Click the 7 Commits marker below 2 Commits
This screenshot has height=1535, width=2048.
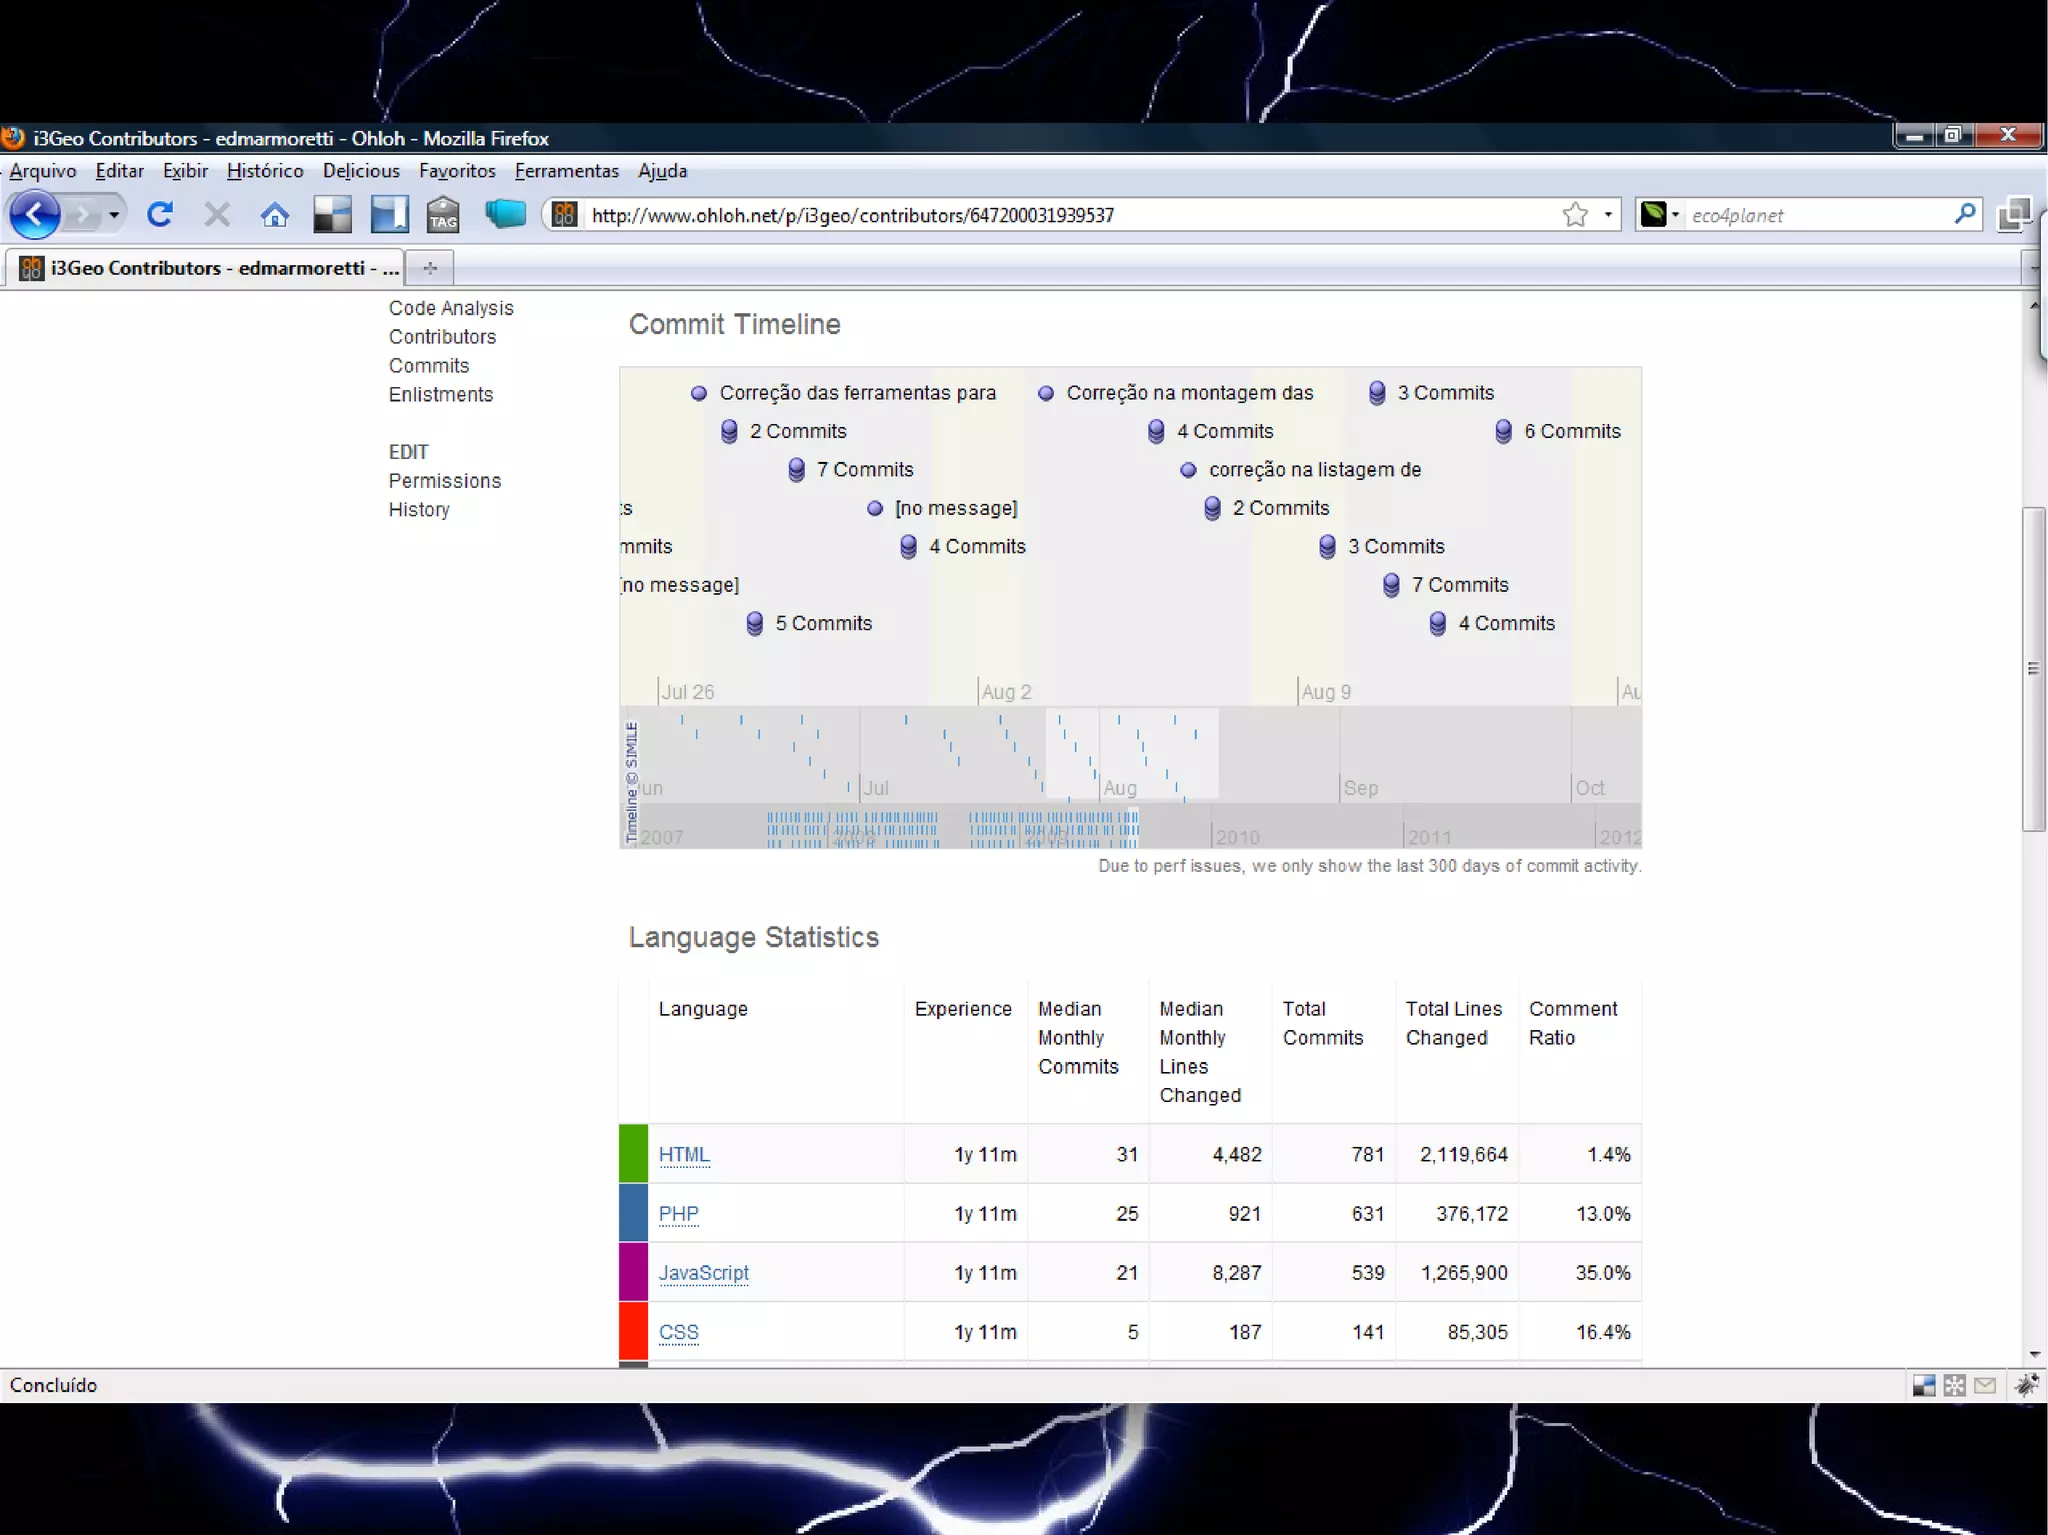coord(796,470)
